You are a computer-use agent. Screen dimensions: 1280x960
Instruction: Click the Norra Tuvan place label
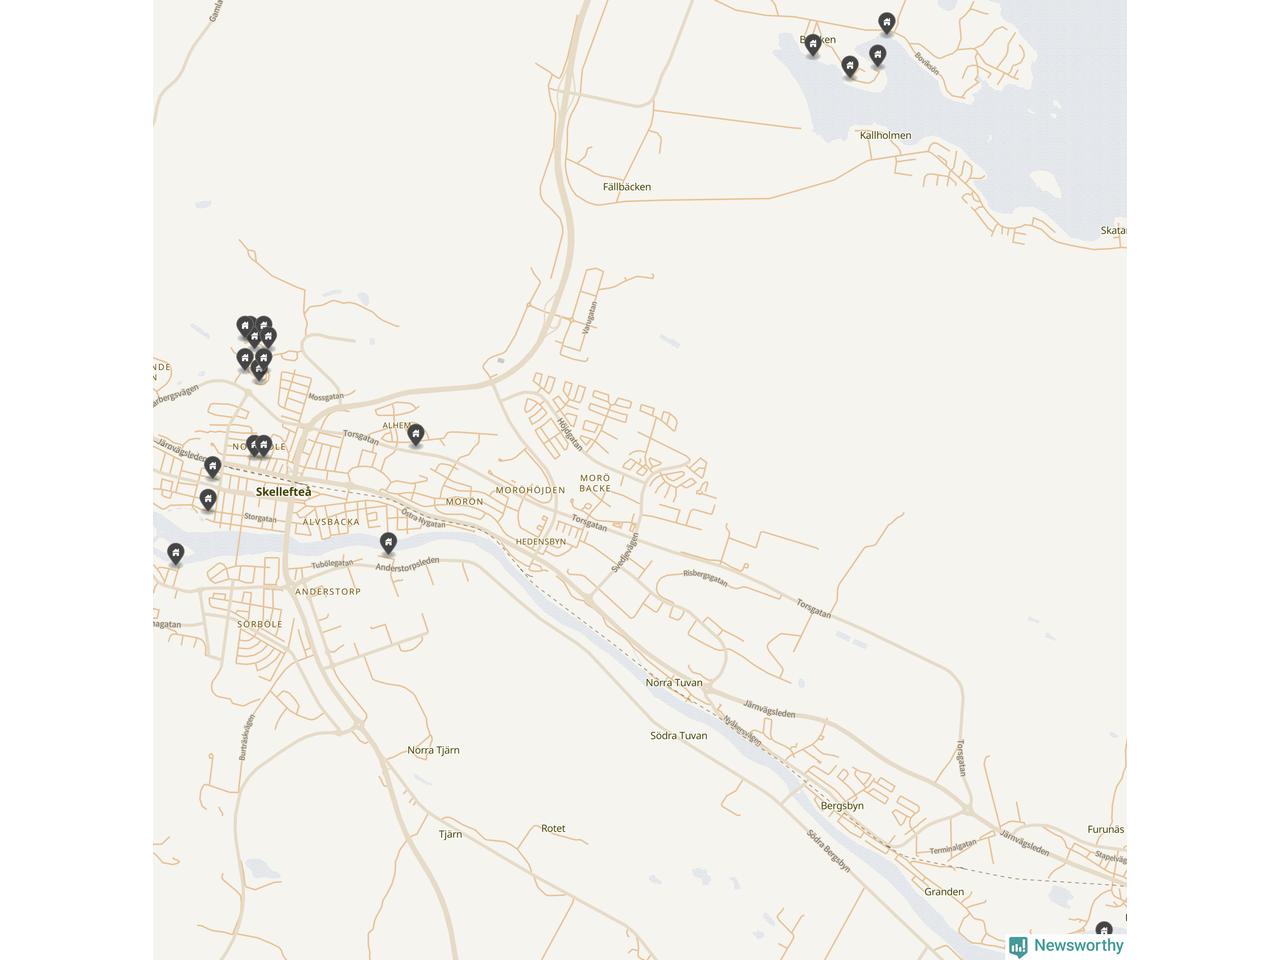(x=674, y=683)
